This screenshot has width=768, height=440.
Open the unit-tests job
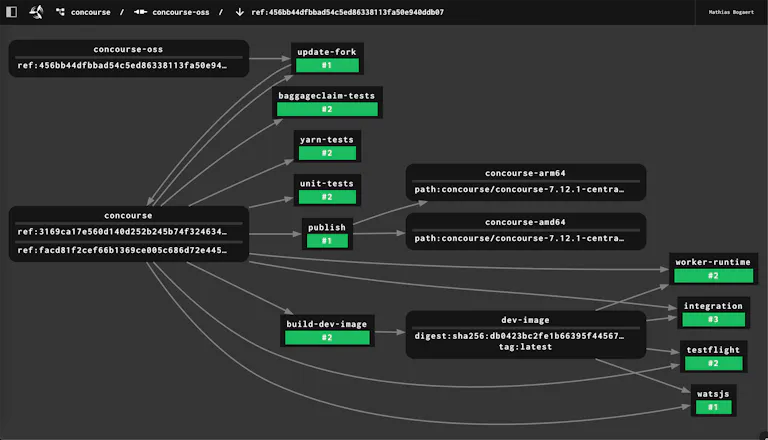pos(327,184)
